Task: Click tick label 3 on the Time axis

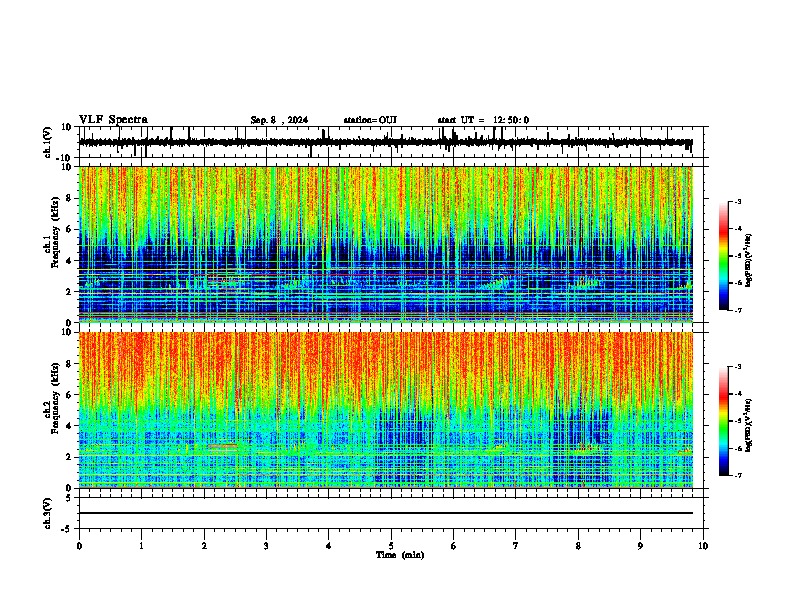Action: pyautogui.click(x=266, y=546)
